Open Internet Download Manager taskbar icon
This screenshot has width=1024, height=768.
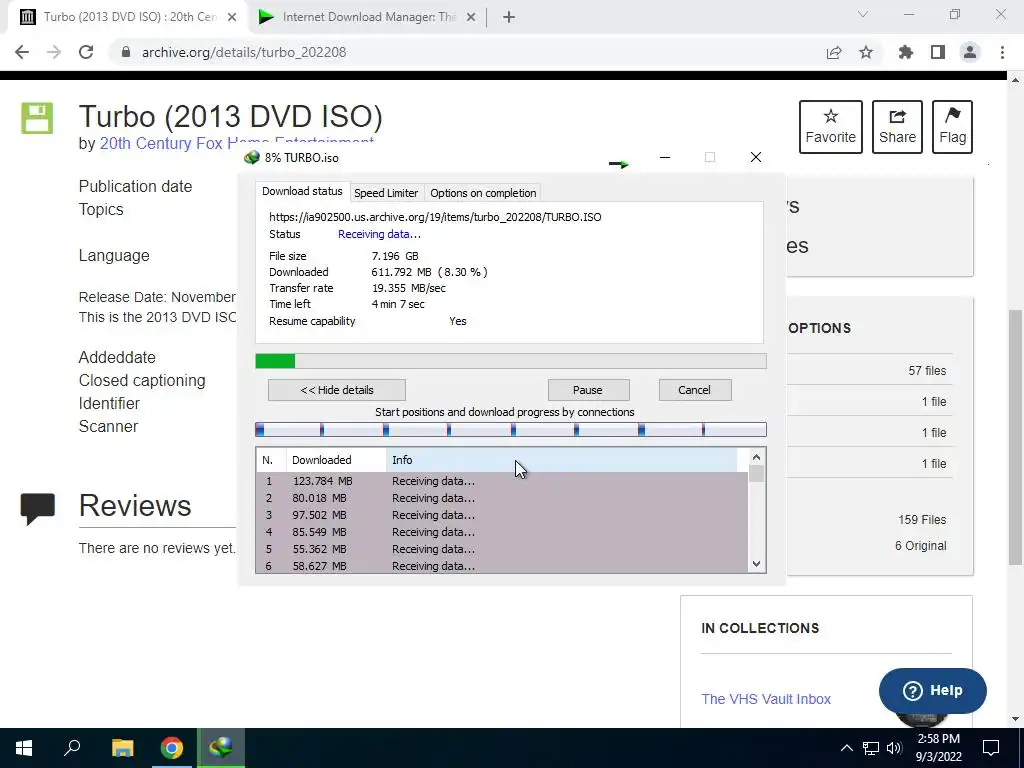tap(221, 748)
